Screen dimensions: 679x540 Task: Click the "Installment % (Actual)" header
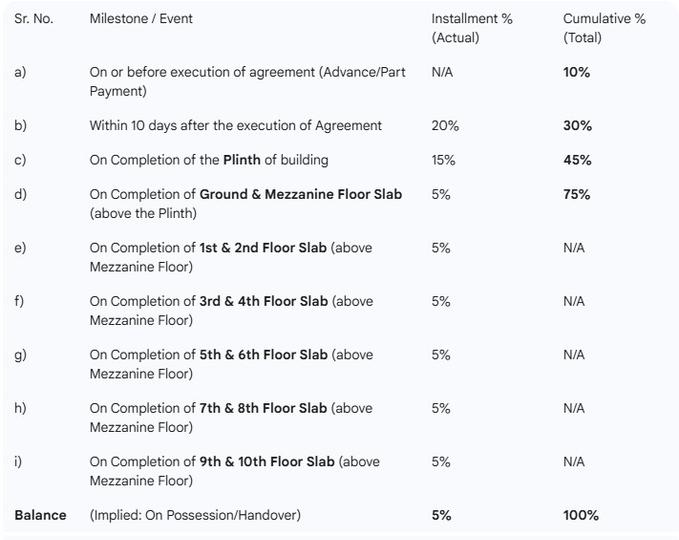pyautogui.click(x=471, y=28)
